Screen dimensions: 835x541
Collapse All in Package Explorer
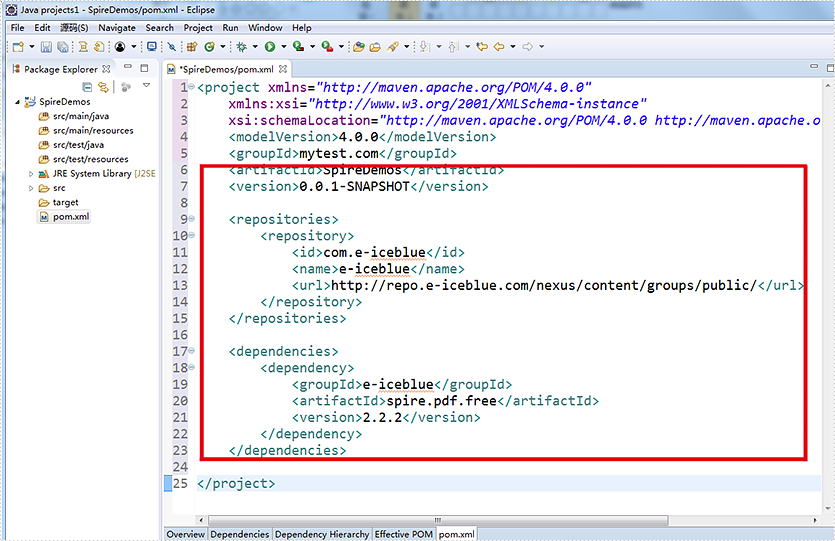[x=87, y=86]
